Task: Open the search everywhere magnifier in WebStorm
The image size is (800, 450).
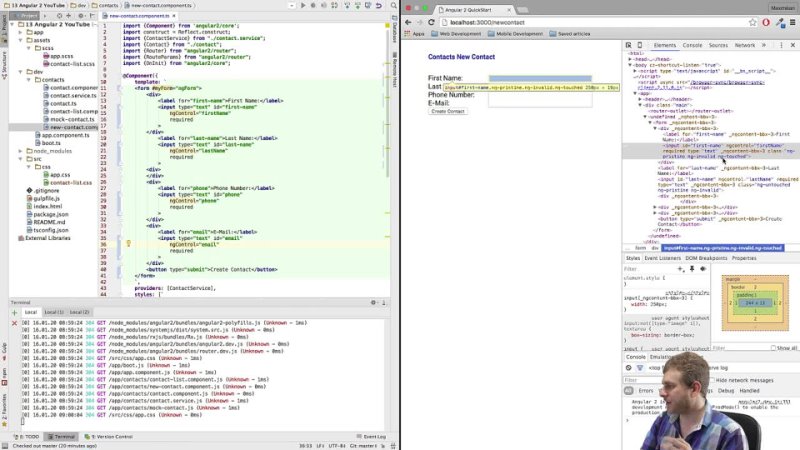Action: click(394, 6)
